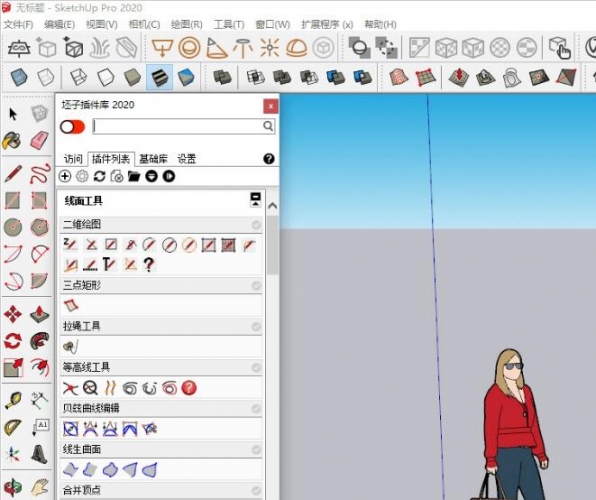Enable Shaded With Textures style
This screenshot has height=500, width=596.
point(159,77)
